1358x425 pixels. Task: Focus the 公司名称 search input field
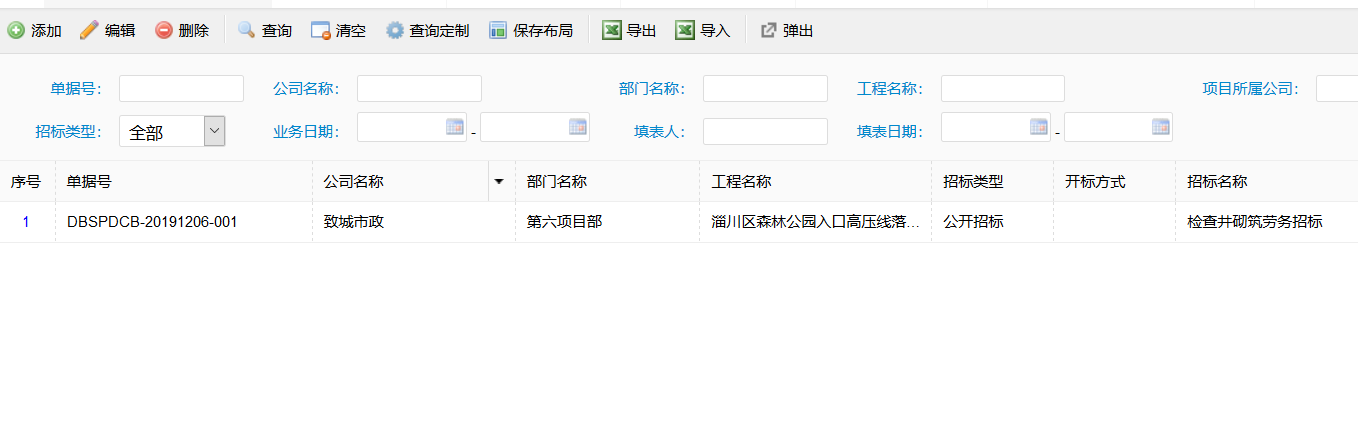(x=419, y=88)
